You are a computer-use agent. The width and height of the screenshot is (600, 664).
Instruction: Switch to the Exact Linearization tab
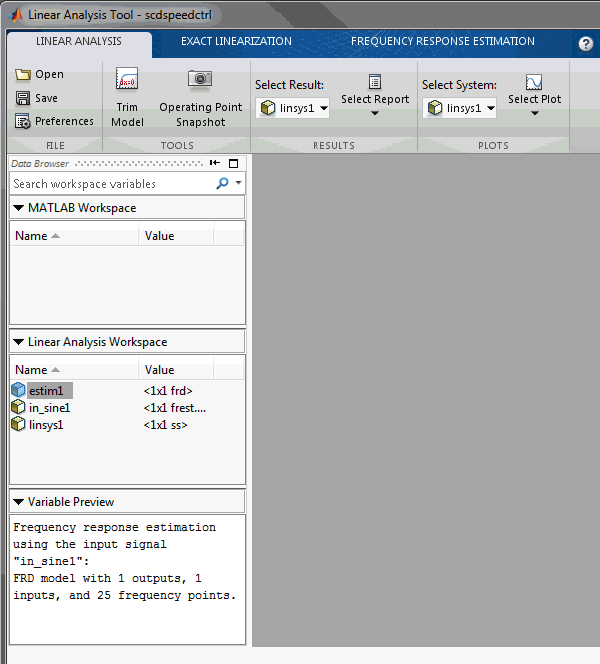(236, 42)
